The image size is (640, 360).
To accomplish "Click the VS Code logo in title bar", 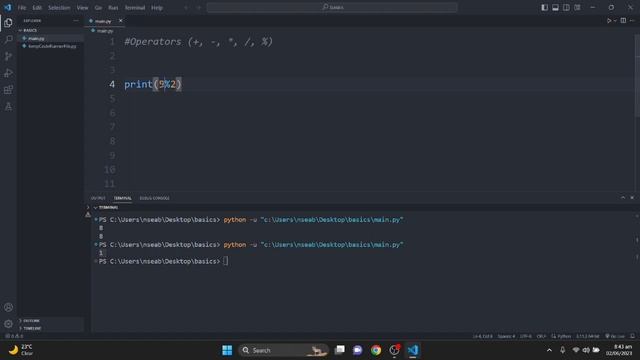I will [x=8, y=7].
